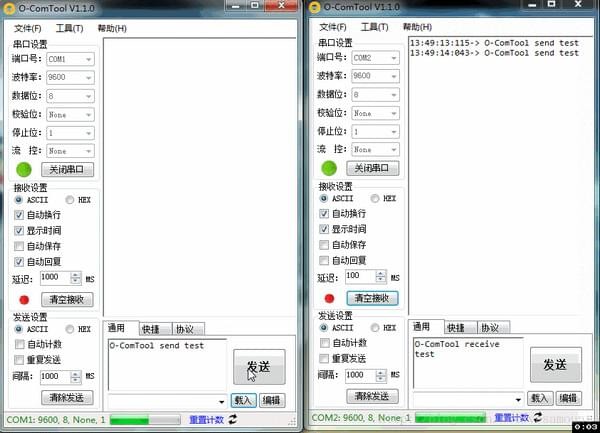The image size is (600, 433).
Task: Click 重置计数 link in the left status bar
Action: (207, 420)
